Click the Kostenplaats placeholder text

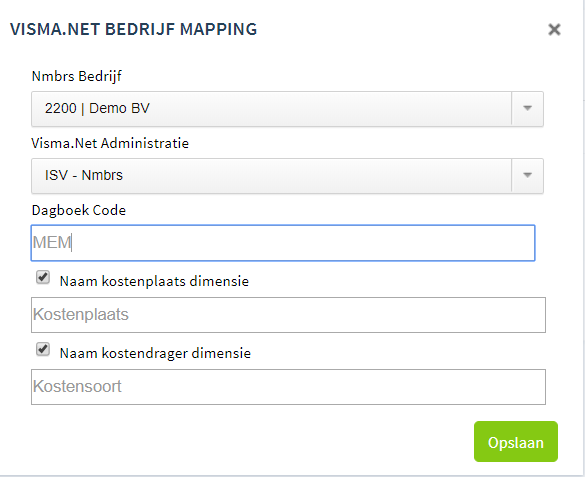click(81, 314)
